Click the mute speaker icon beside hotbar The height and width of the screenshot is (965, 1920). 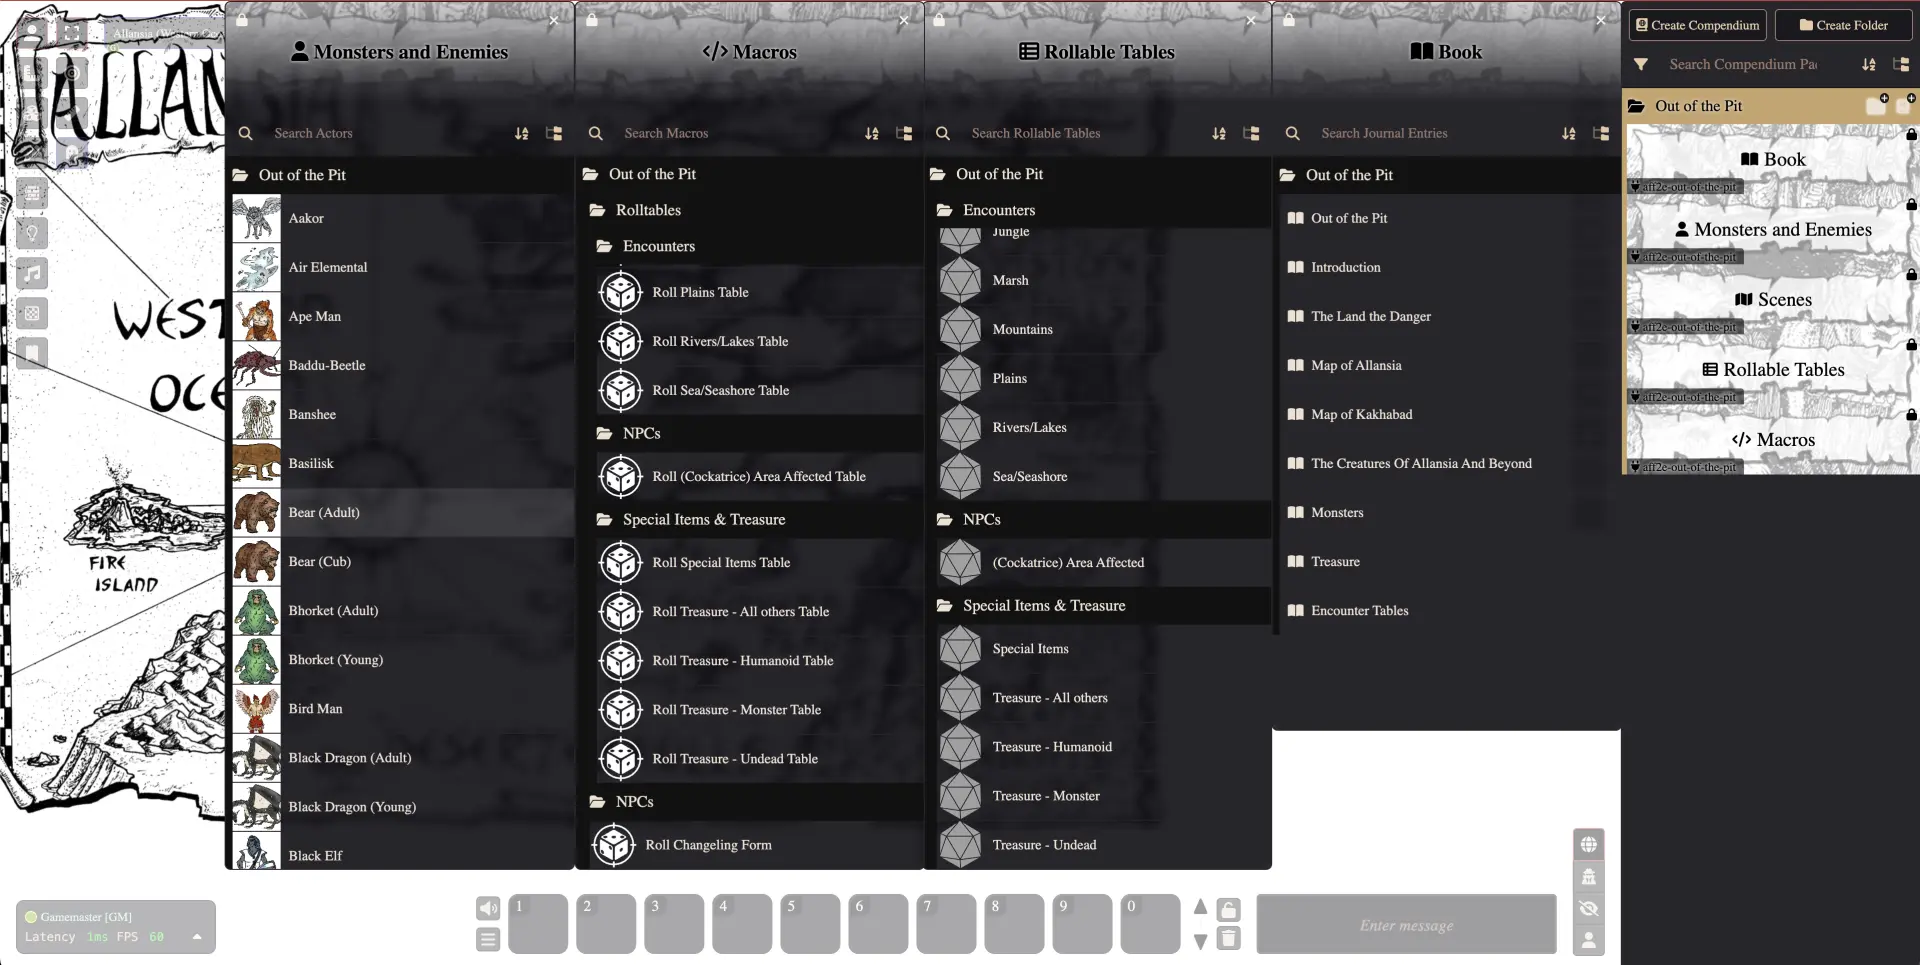point(487,908)
